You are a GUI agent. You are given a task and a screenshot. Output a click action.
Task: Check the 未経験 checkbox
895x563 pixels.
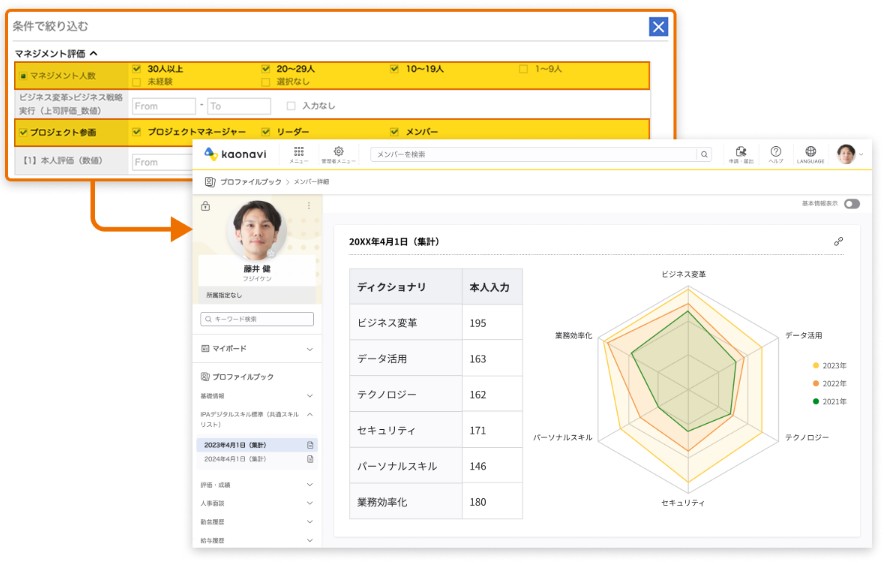[136, 82]
